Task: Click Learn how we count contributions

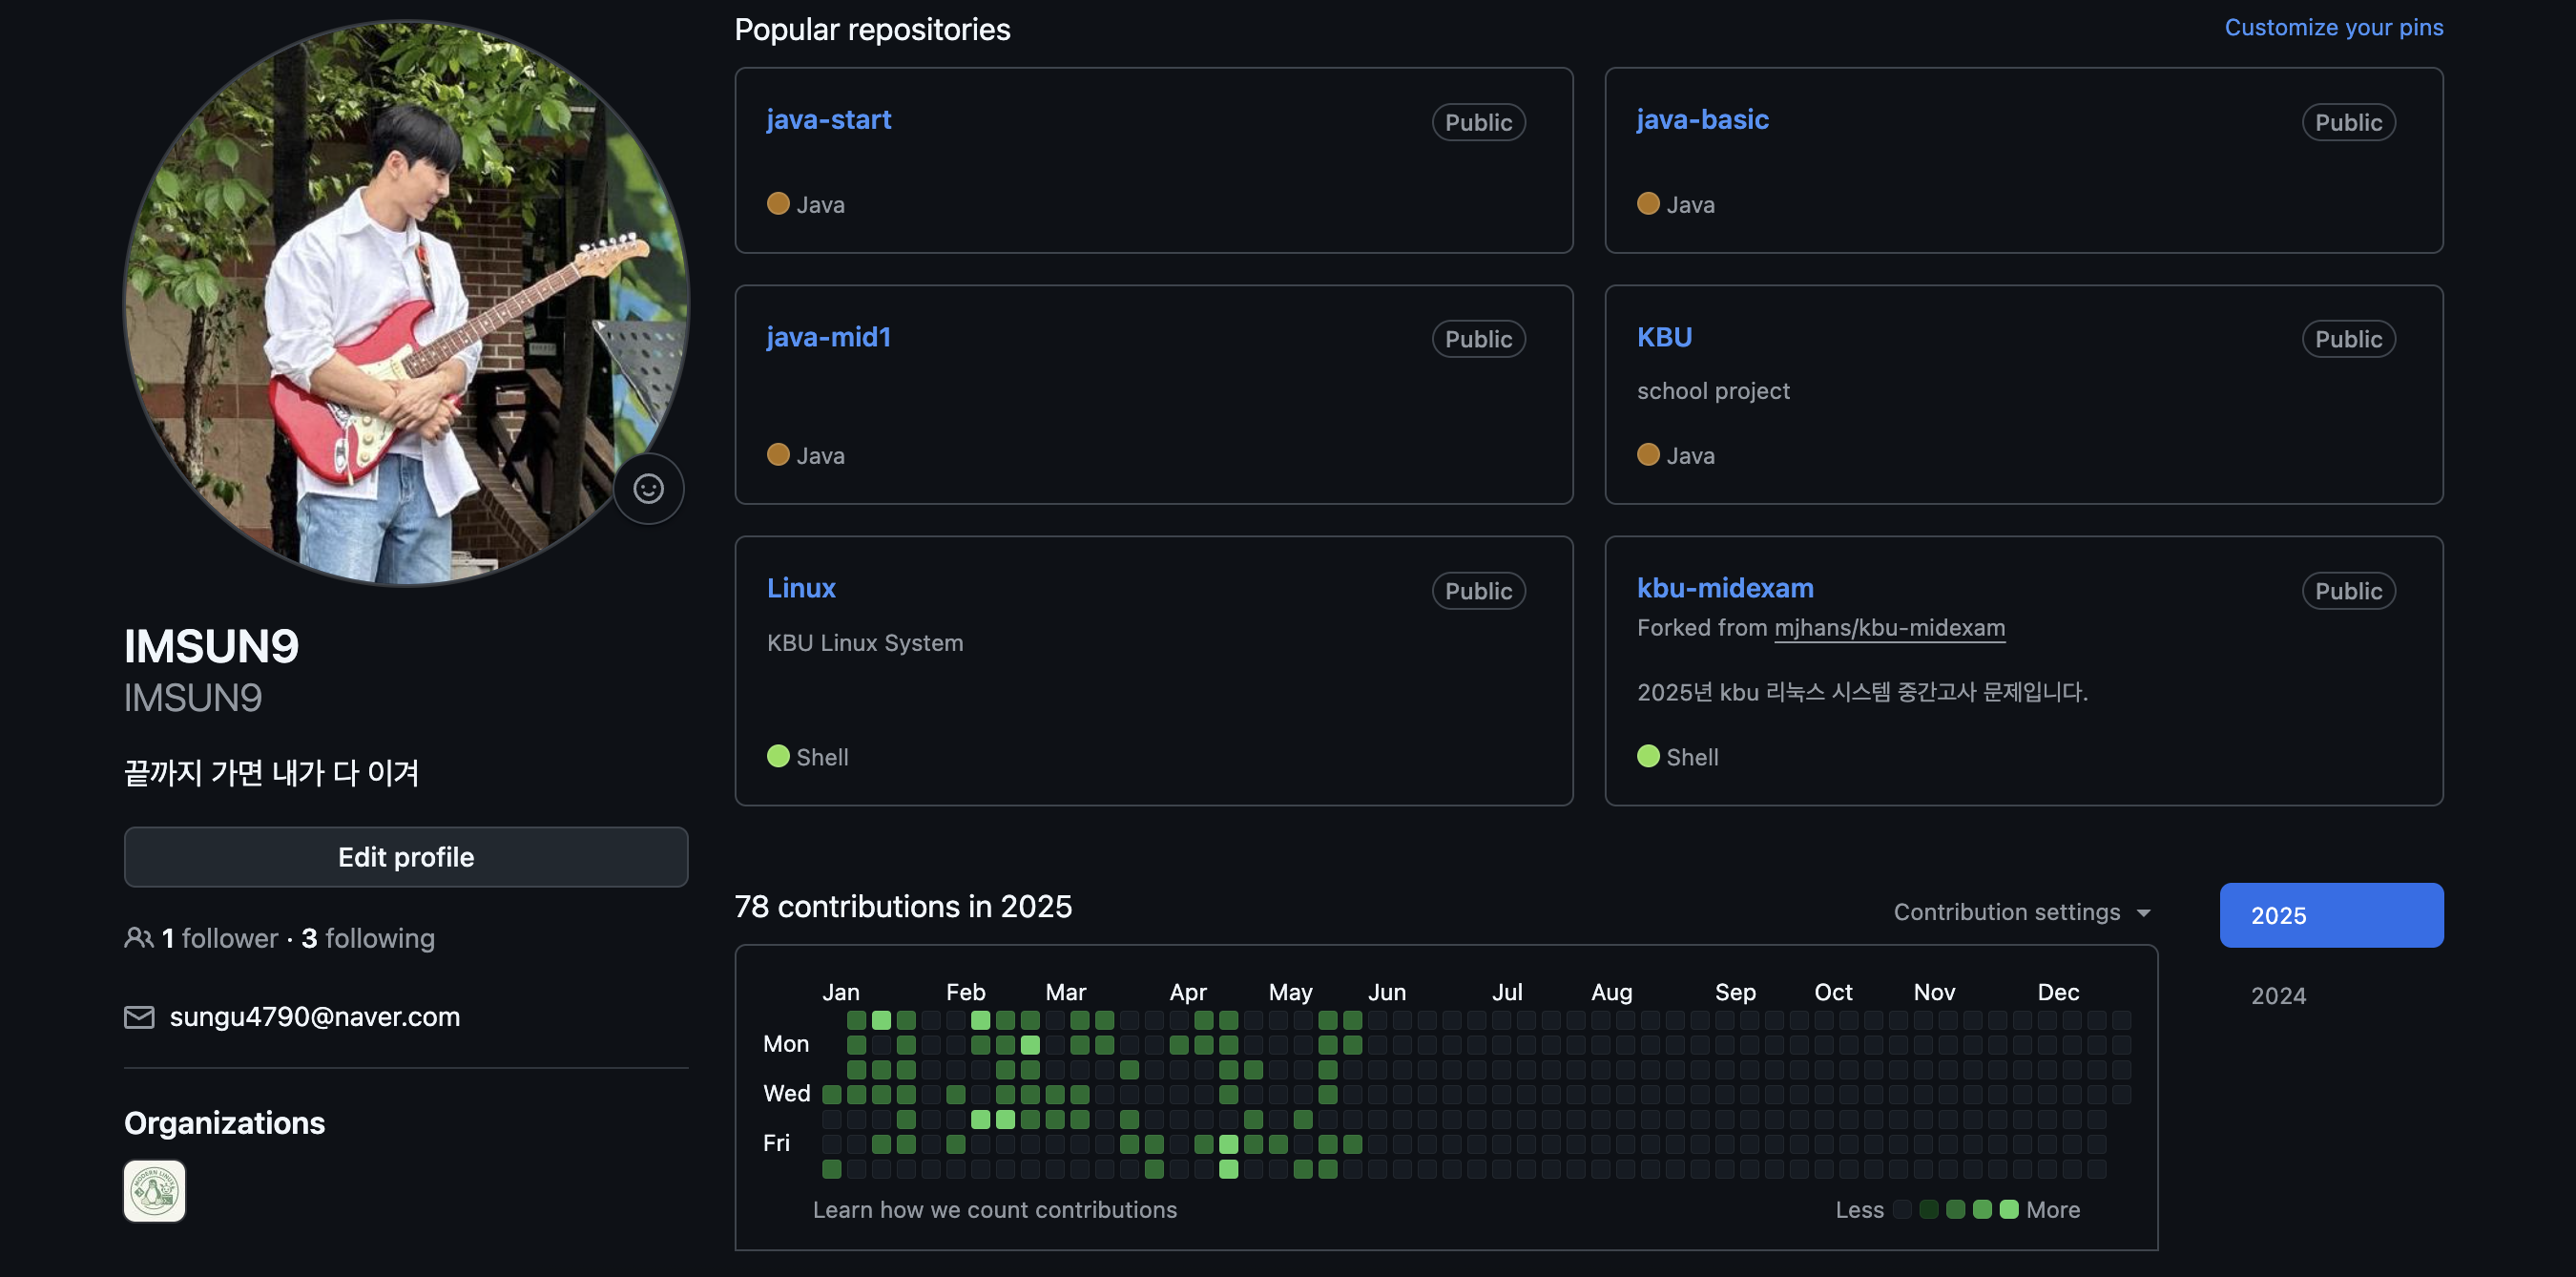Action: tap(994, 1210)
